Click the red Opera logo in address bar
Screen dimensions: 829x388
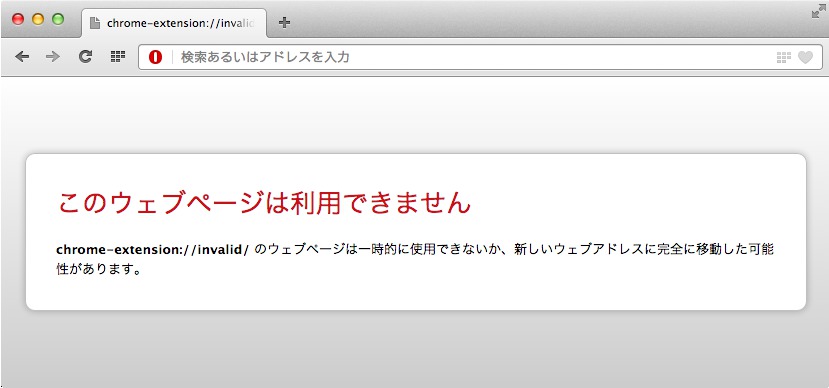[155, 57]
